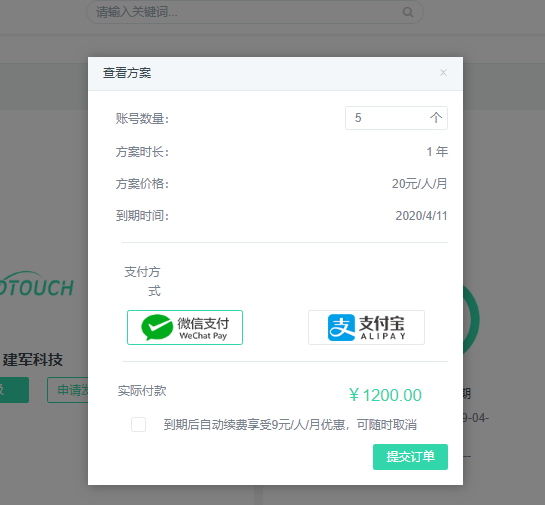This screenshot has height=505, width=545.
Task: Click the green progress ring behind dialog
Action: [471, 320]
